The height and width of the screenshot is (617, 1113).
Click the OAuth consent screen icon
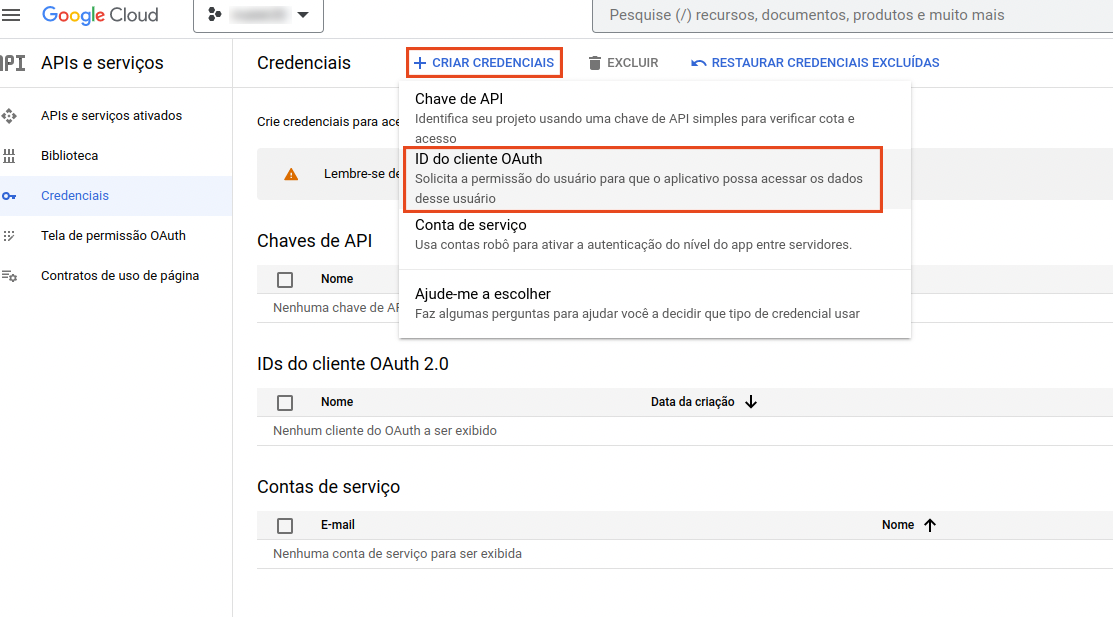pos(9,236)
